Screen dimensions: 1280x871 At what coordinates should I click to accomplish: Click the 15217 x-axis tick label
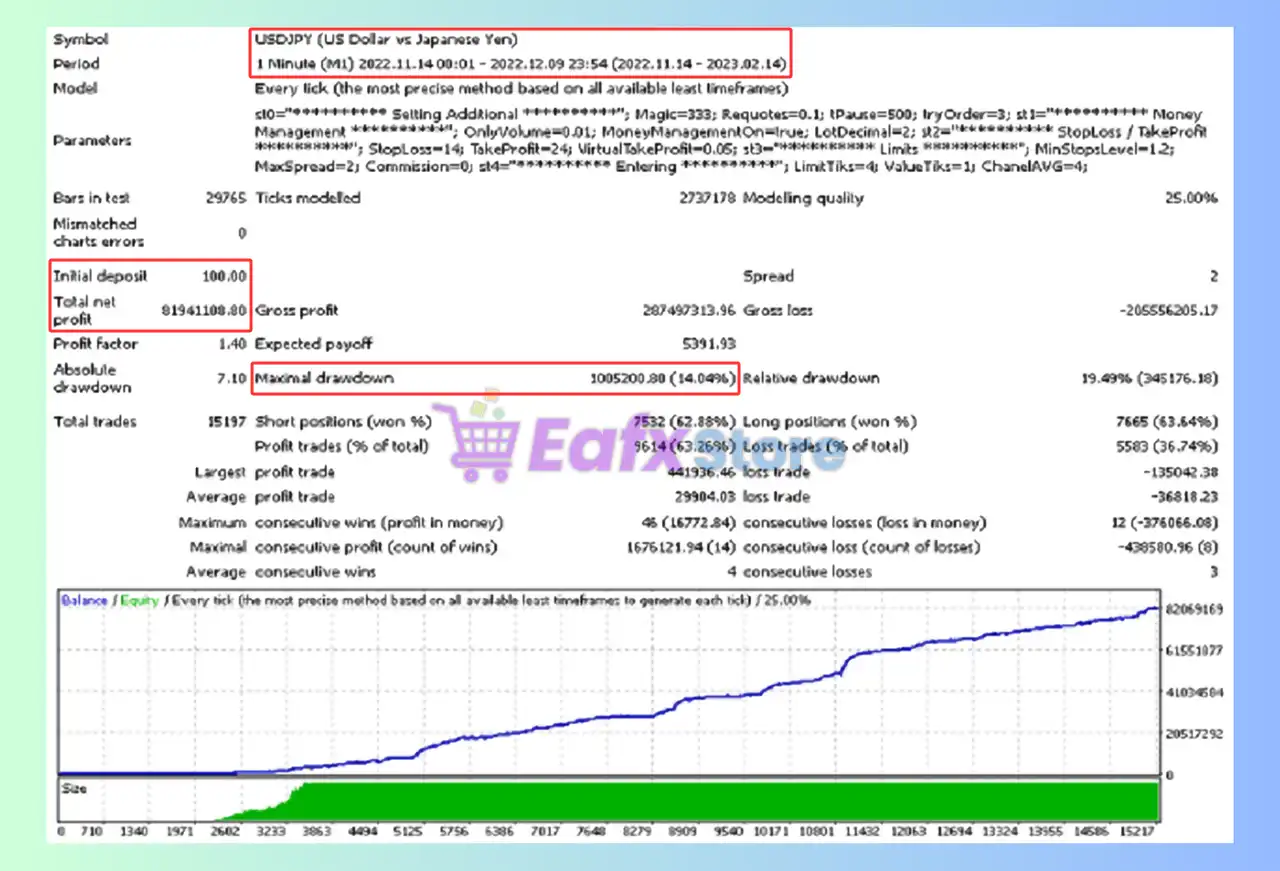pos(1136,831)
